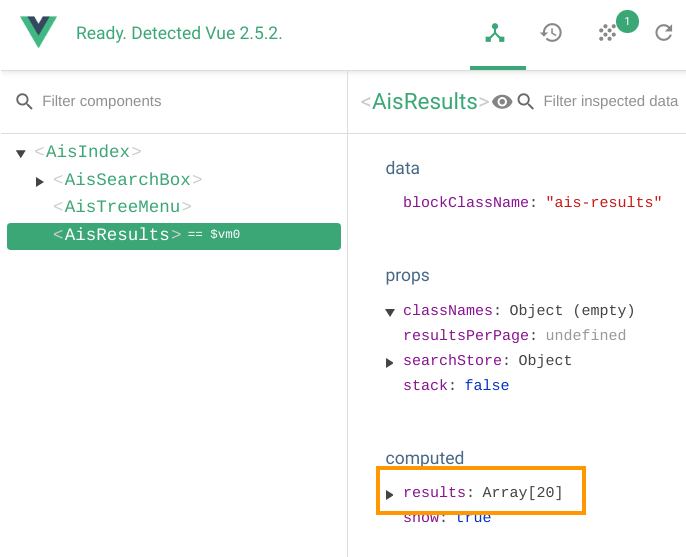Collapse the AisIndex tree node

[x=21, y=153]
